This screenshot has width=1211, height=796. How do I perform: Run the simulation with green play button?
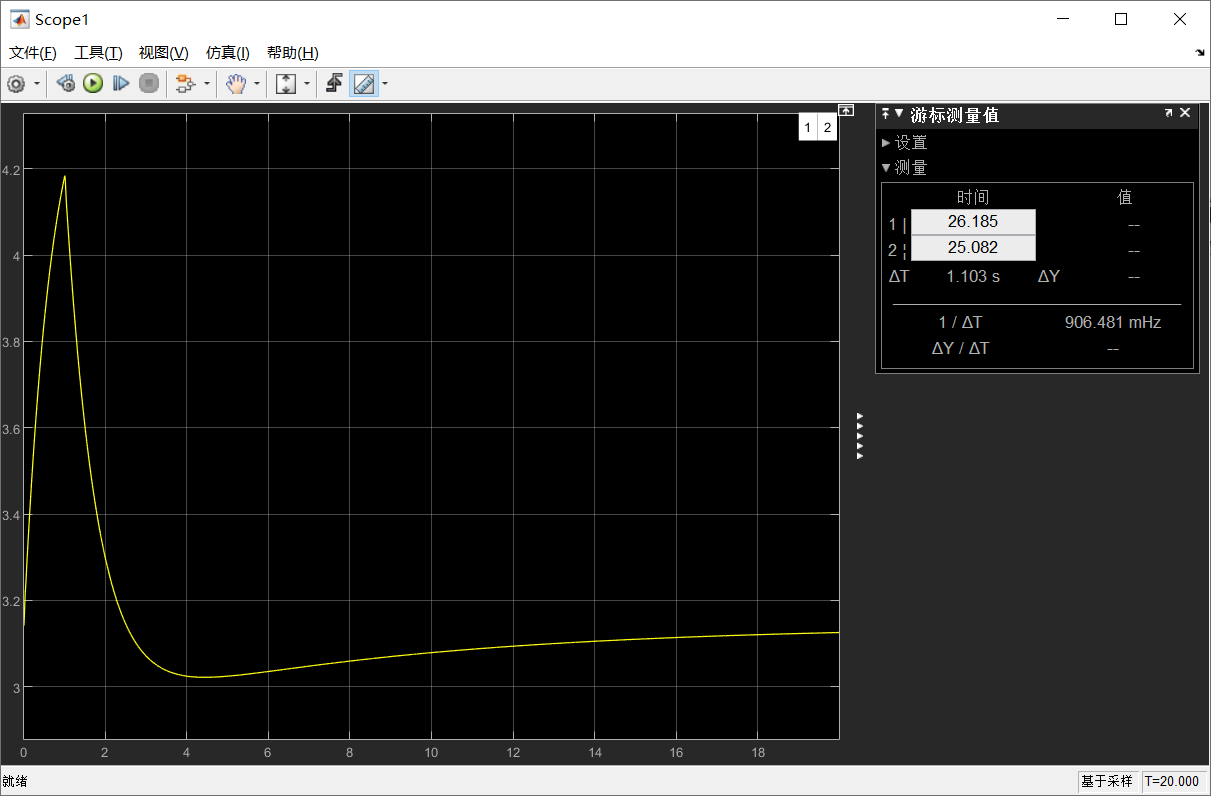pyautogui.click(x=93, y=84)
